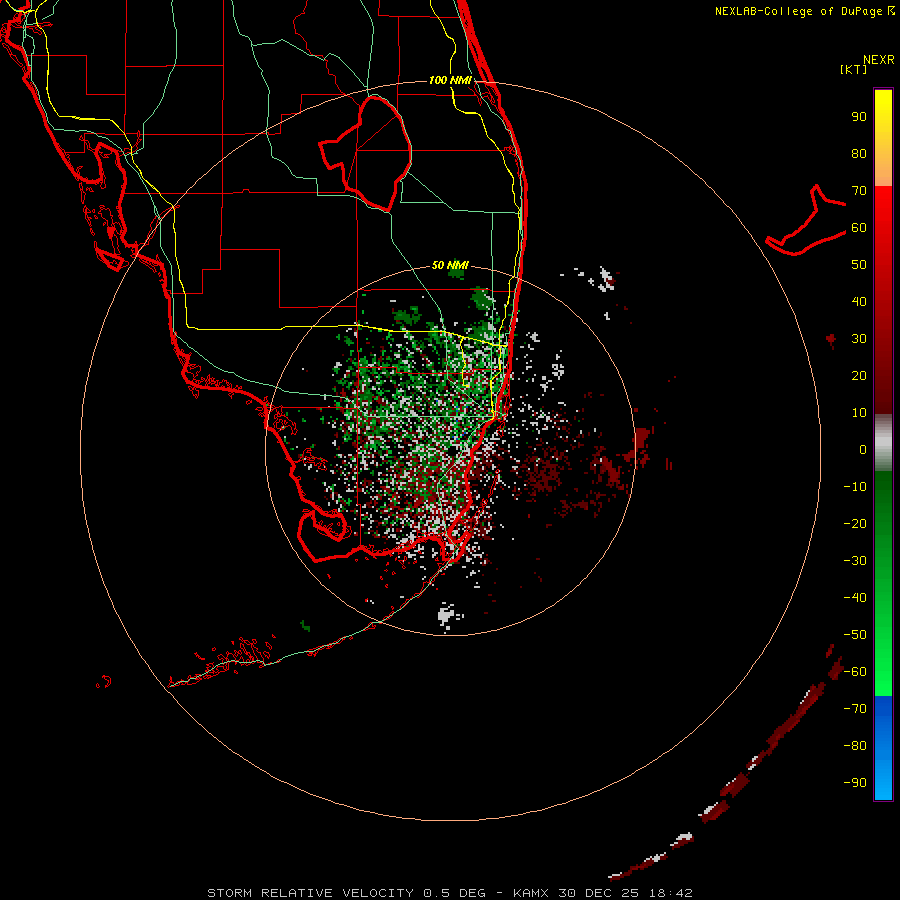The image size is (900, 900).
Task: Click the 80 value on the velocity scale
Action: click(859, 154)
